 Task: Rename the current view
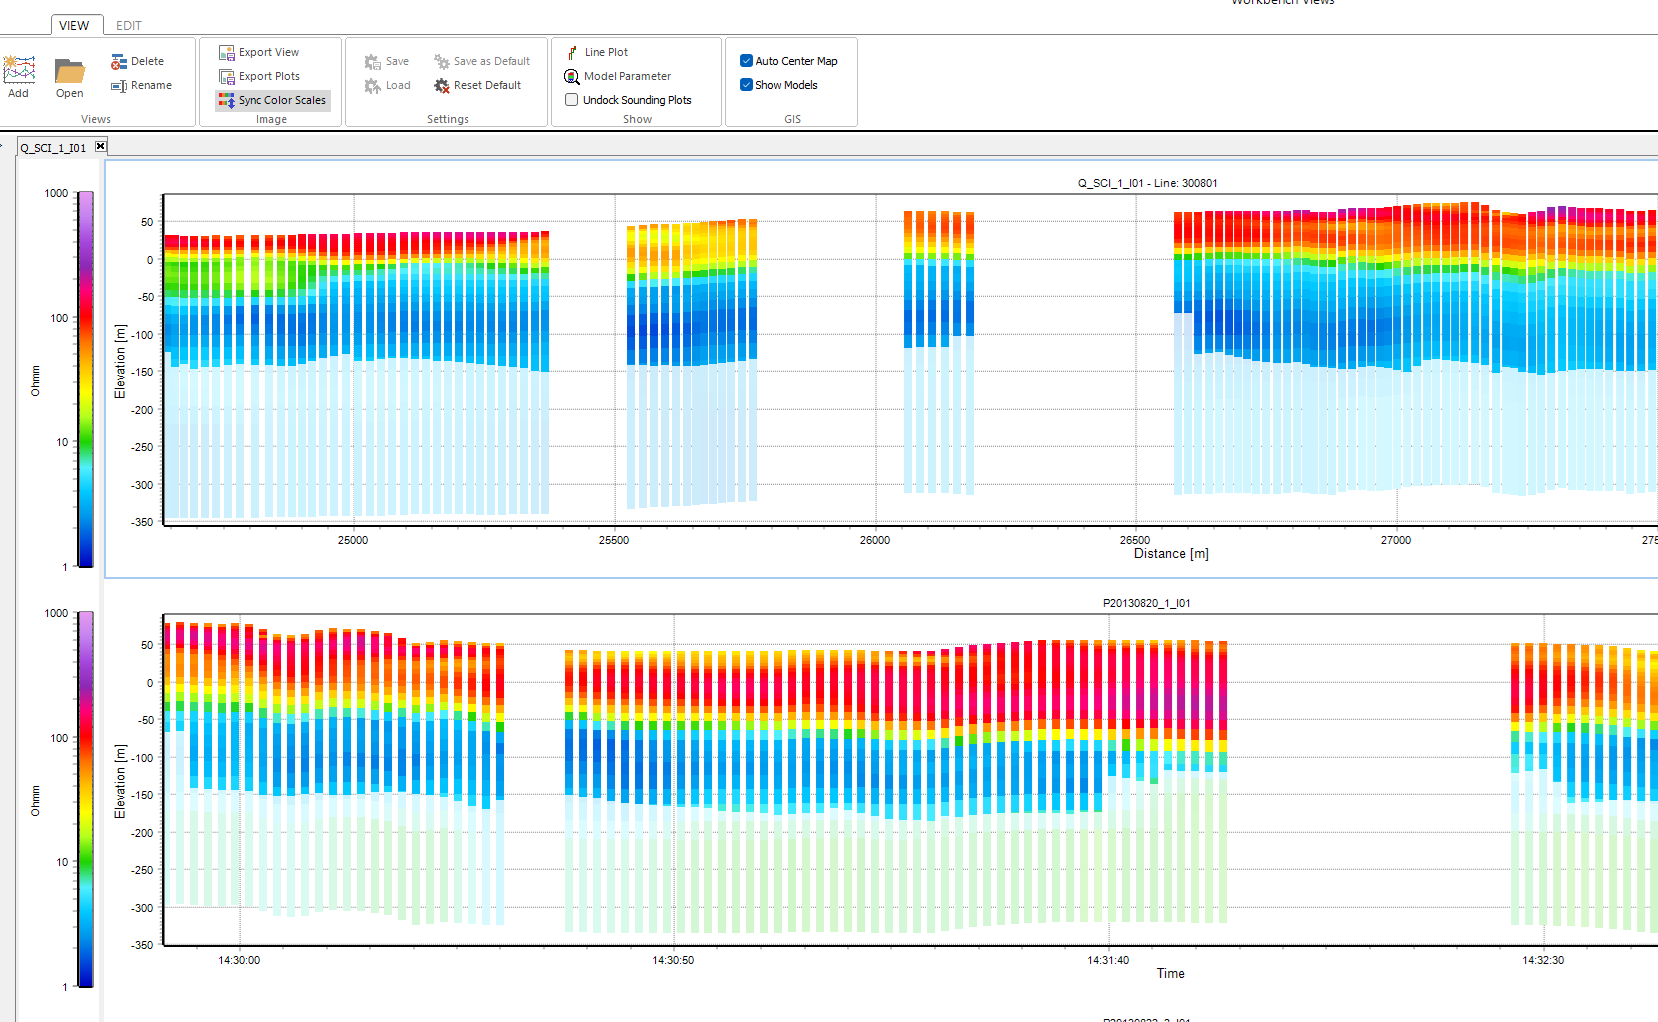(x=142, y=85)
